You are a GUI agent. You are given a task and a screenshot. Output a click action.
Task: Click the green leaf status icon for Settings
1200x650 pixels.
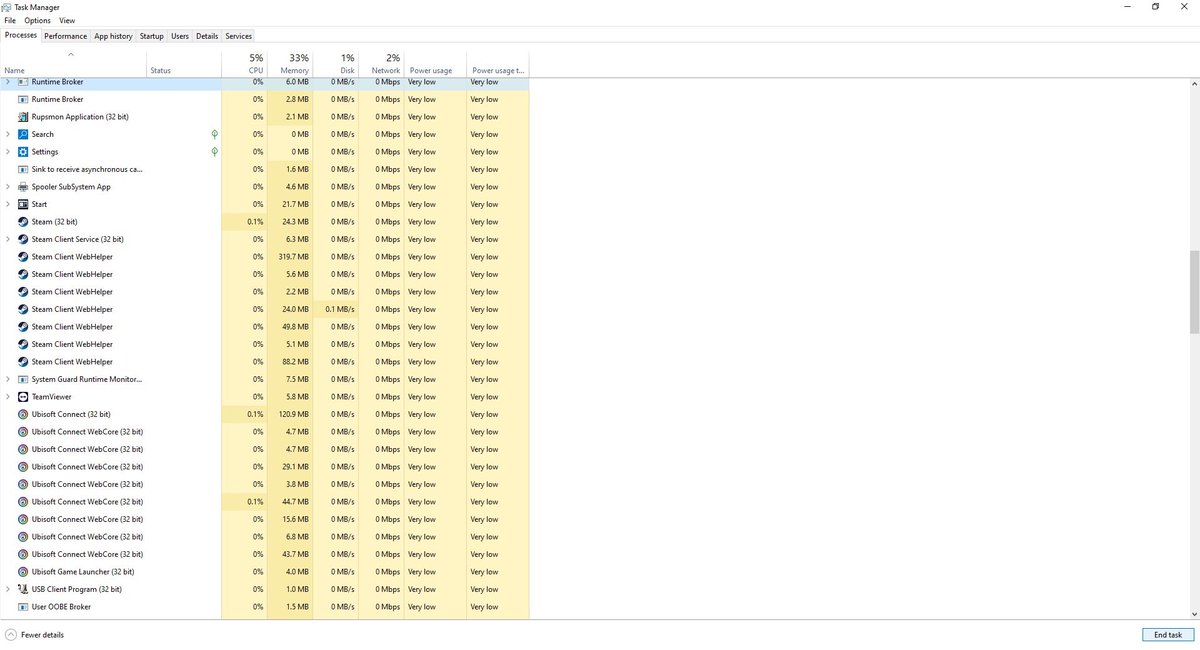pos(214,152)
